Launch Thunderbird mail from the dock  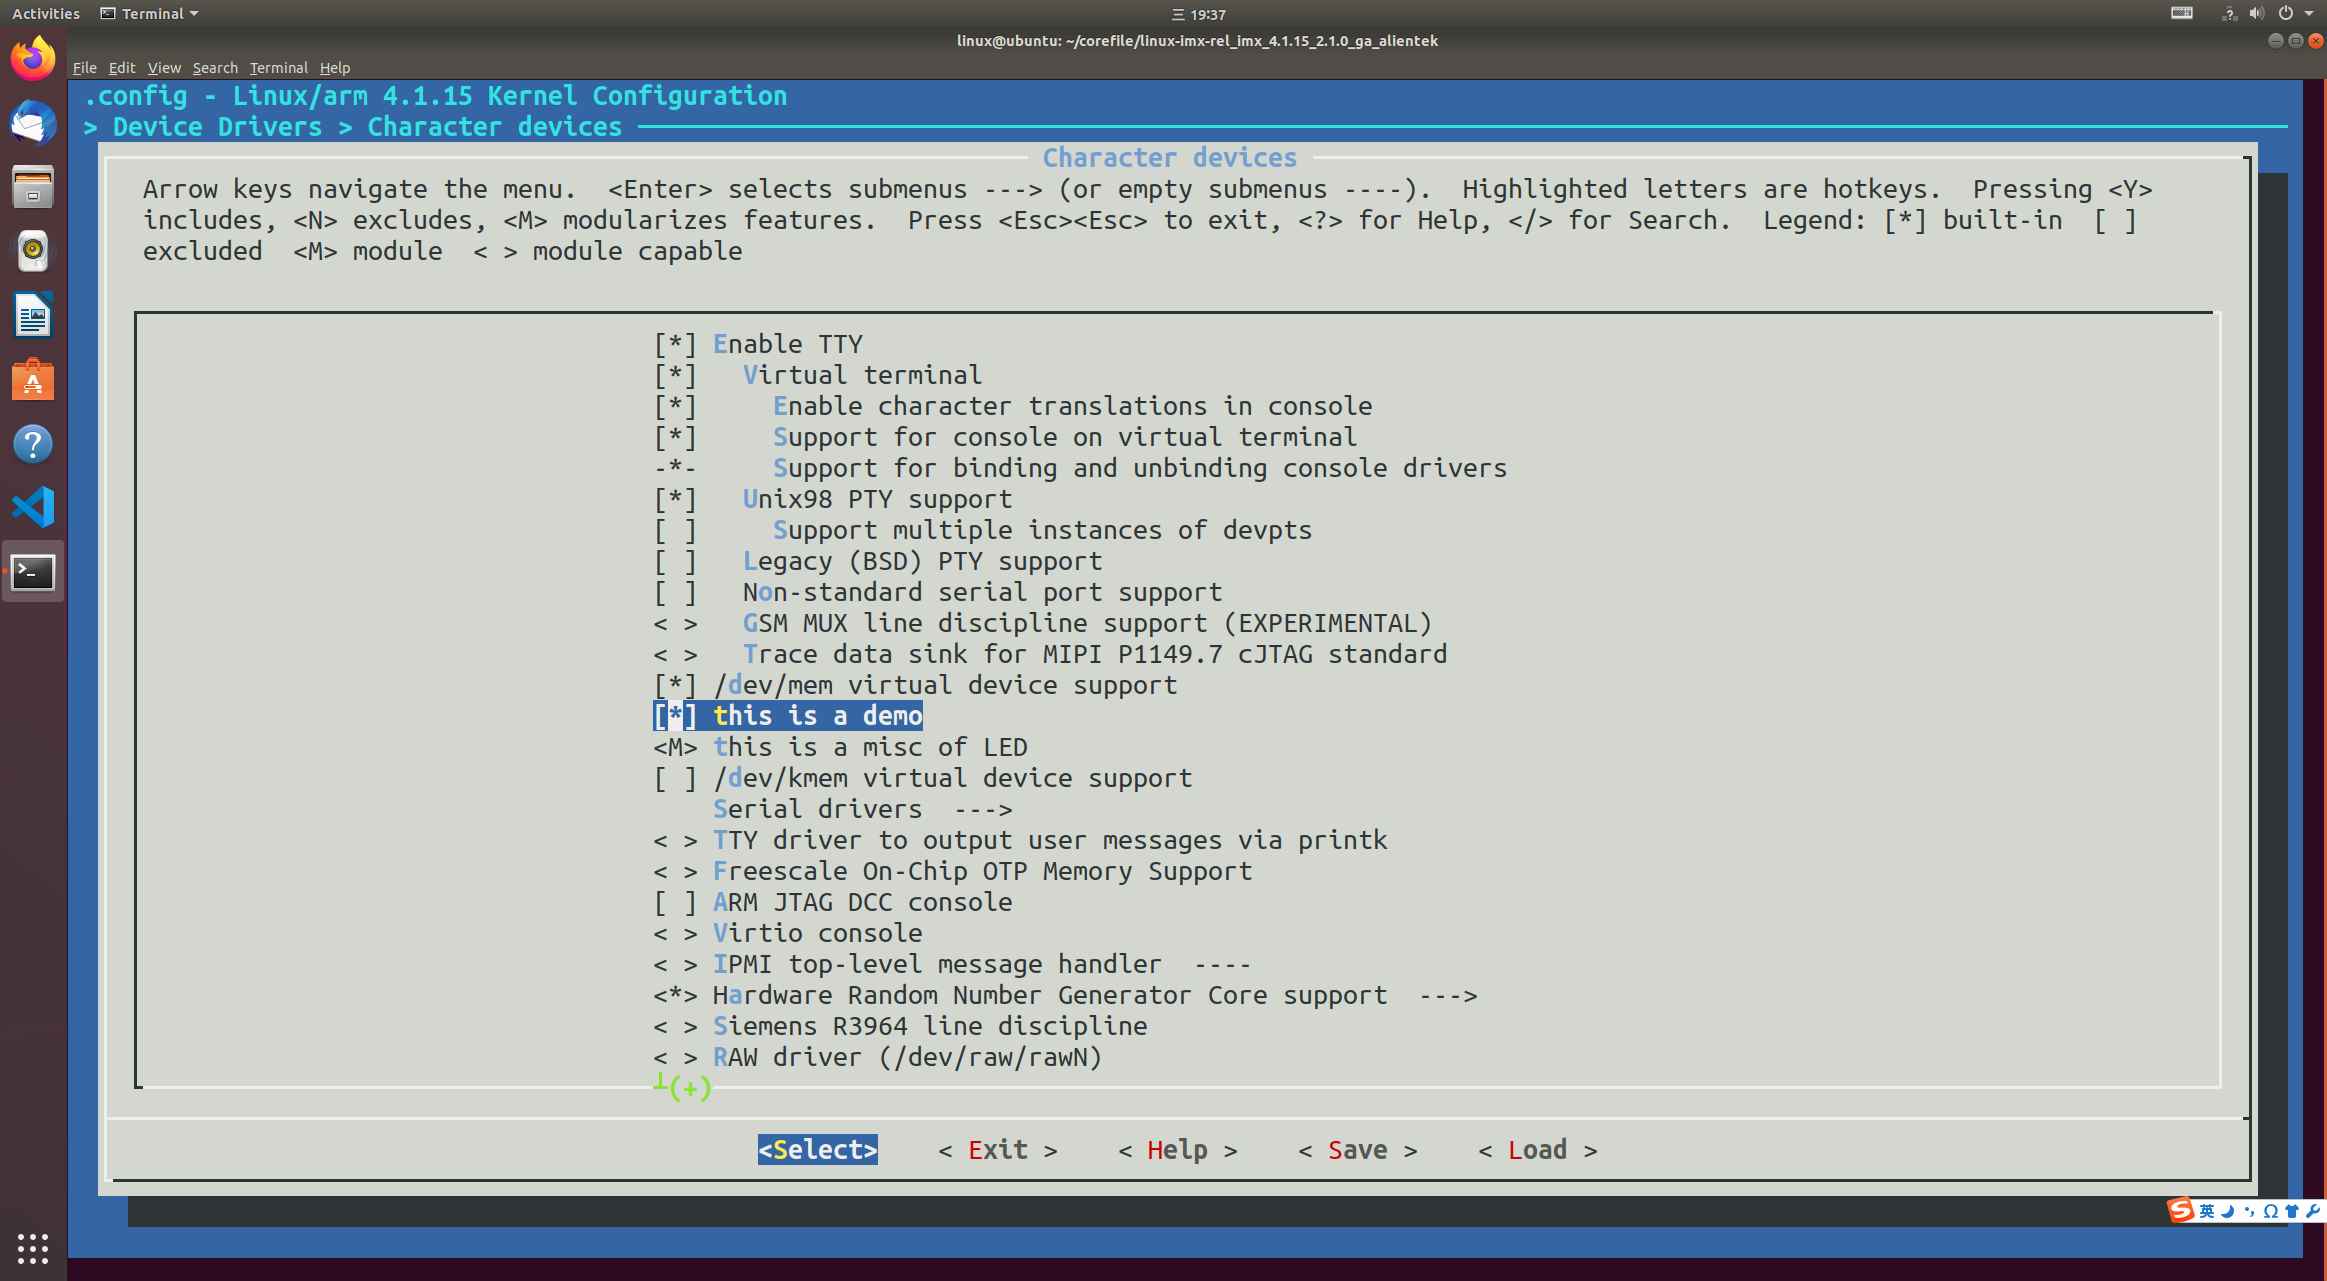tap(33, 123)
